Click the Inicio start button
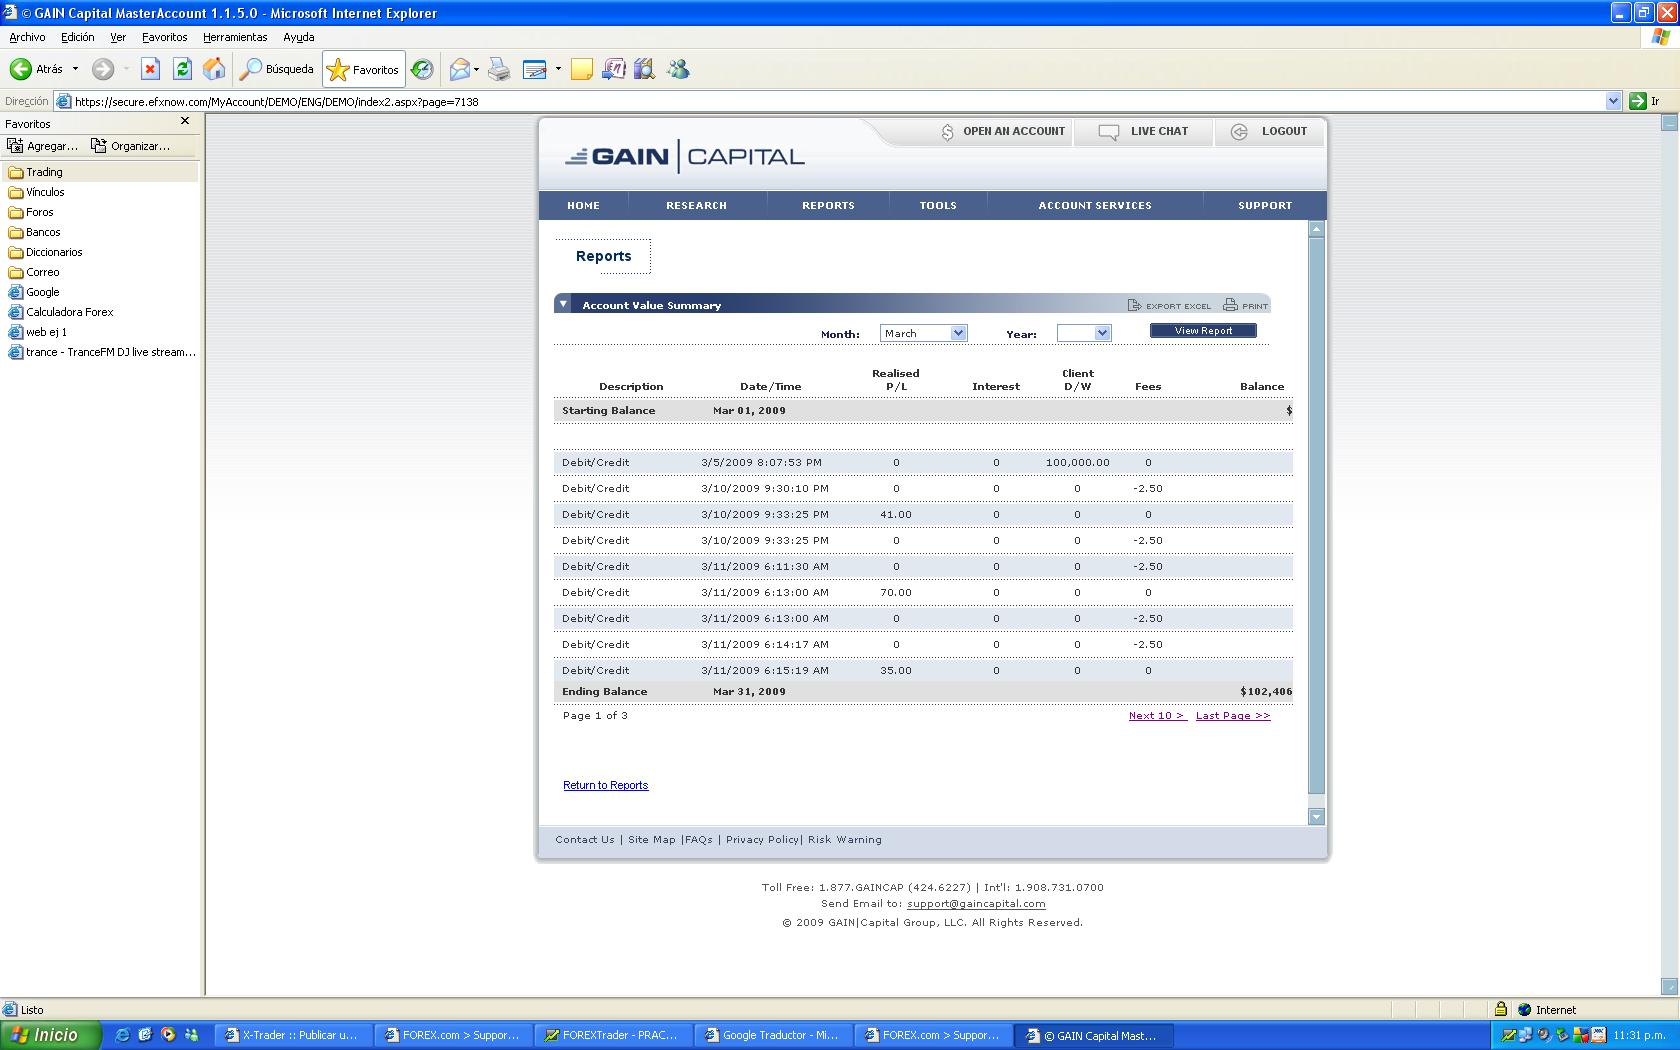Image resolution: width=1680 pixels, height=1050 pixels. coord(50,1035)
